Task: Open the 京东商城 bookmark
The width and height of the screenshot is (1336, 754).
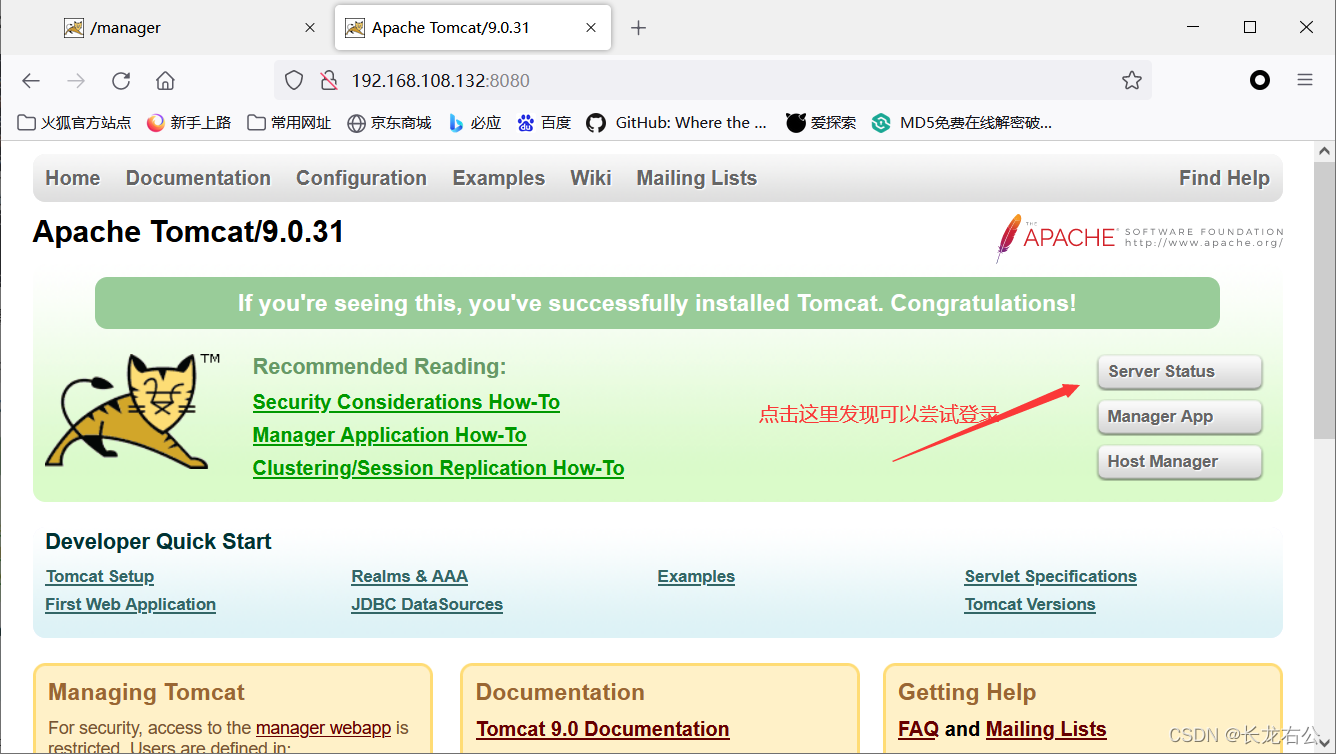Action: point(389,122)
